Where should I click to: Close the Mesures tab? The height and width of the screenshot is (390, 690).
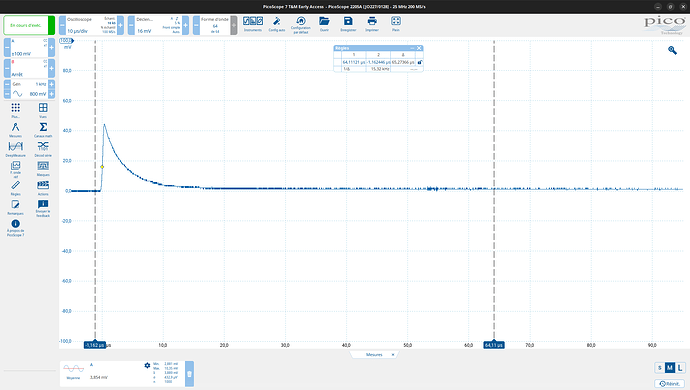tap(393, 355)
